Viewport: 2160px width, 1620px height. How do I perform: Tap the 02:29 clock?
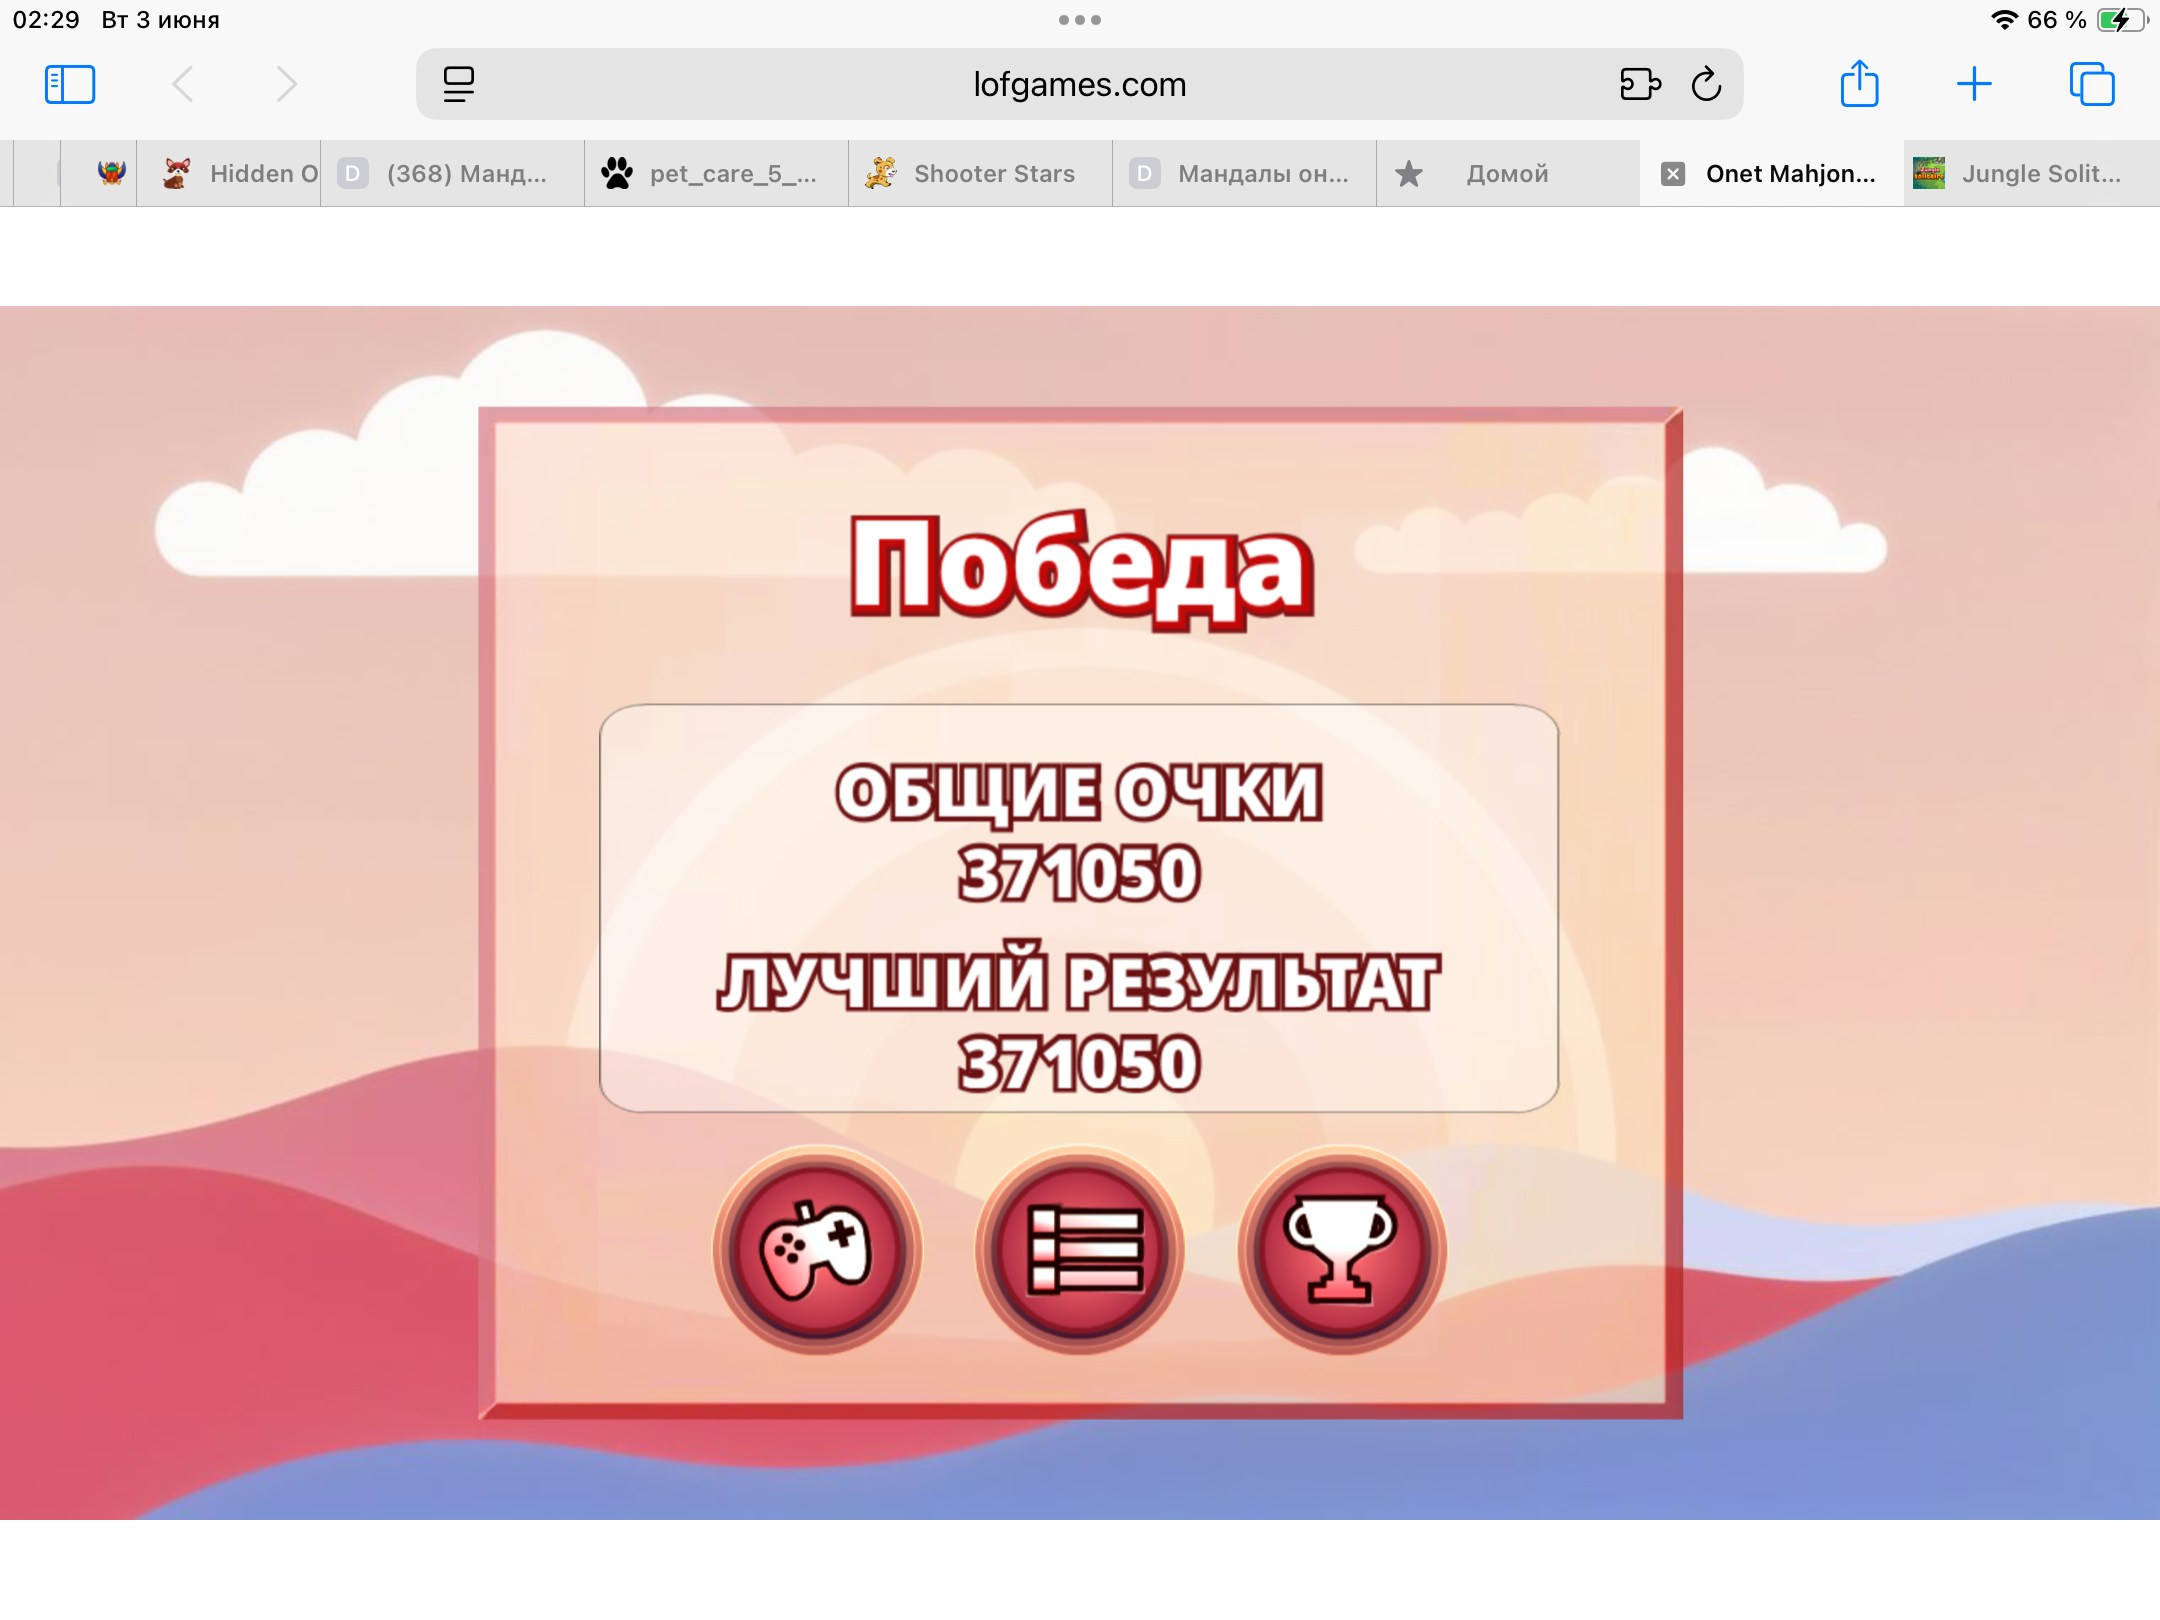click(46, 20)
